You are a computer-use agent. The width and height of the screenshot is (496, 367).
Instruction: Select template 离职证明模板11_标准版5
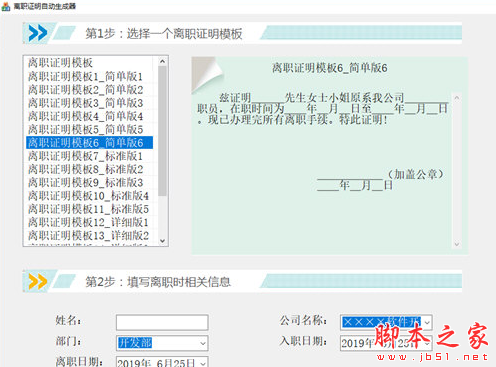tap(89, 209)
